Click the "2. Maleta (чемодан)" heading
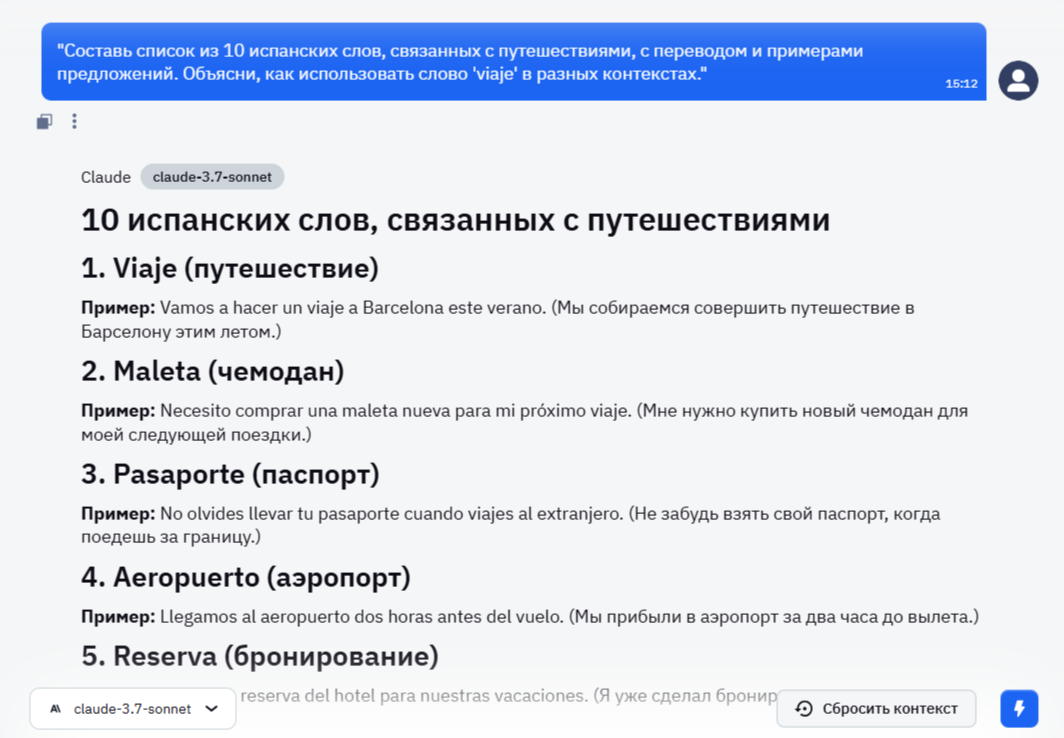The width and height of the screenshot is (1064, 738). point(212,371)
